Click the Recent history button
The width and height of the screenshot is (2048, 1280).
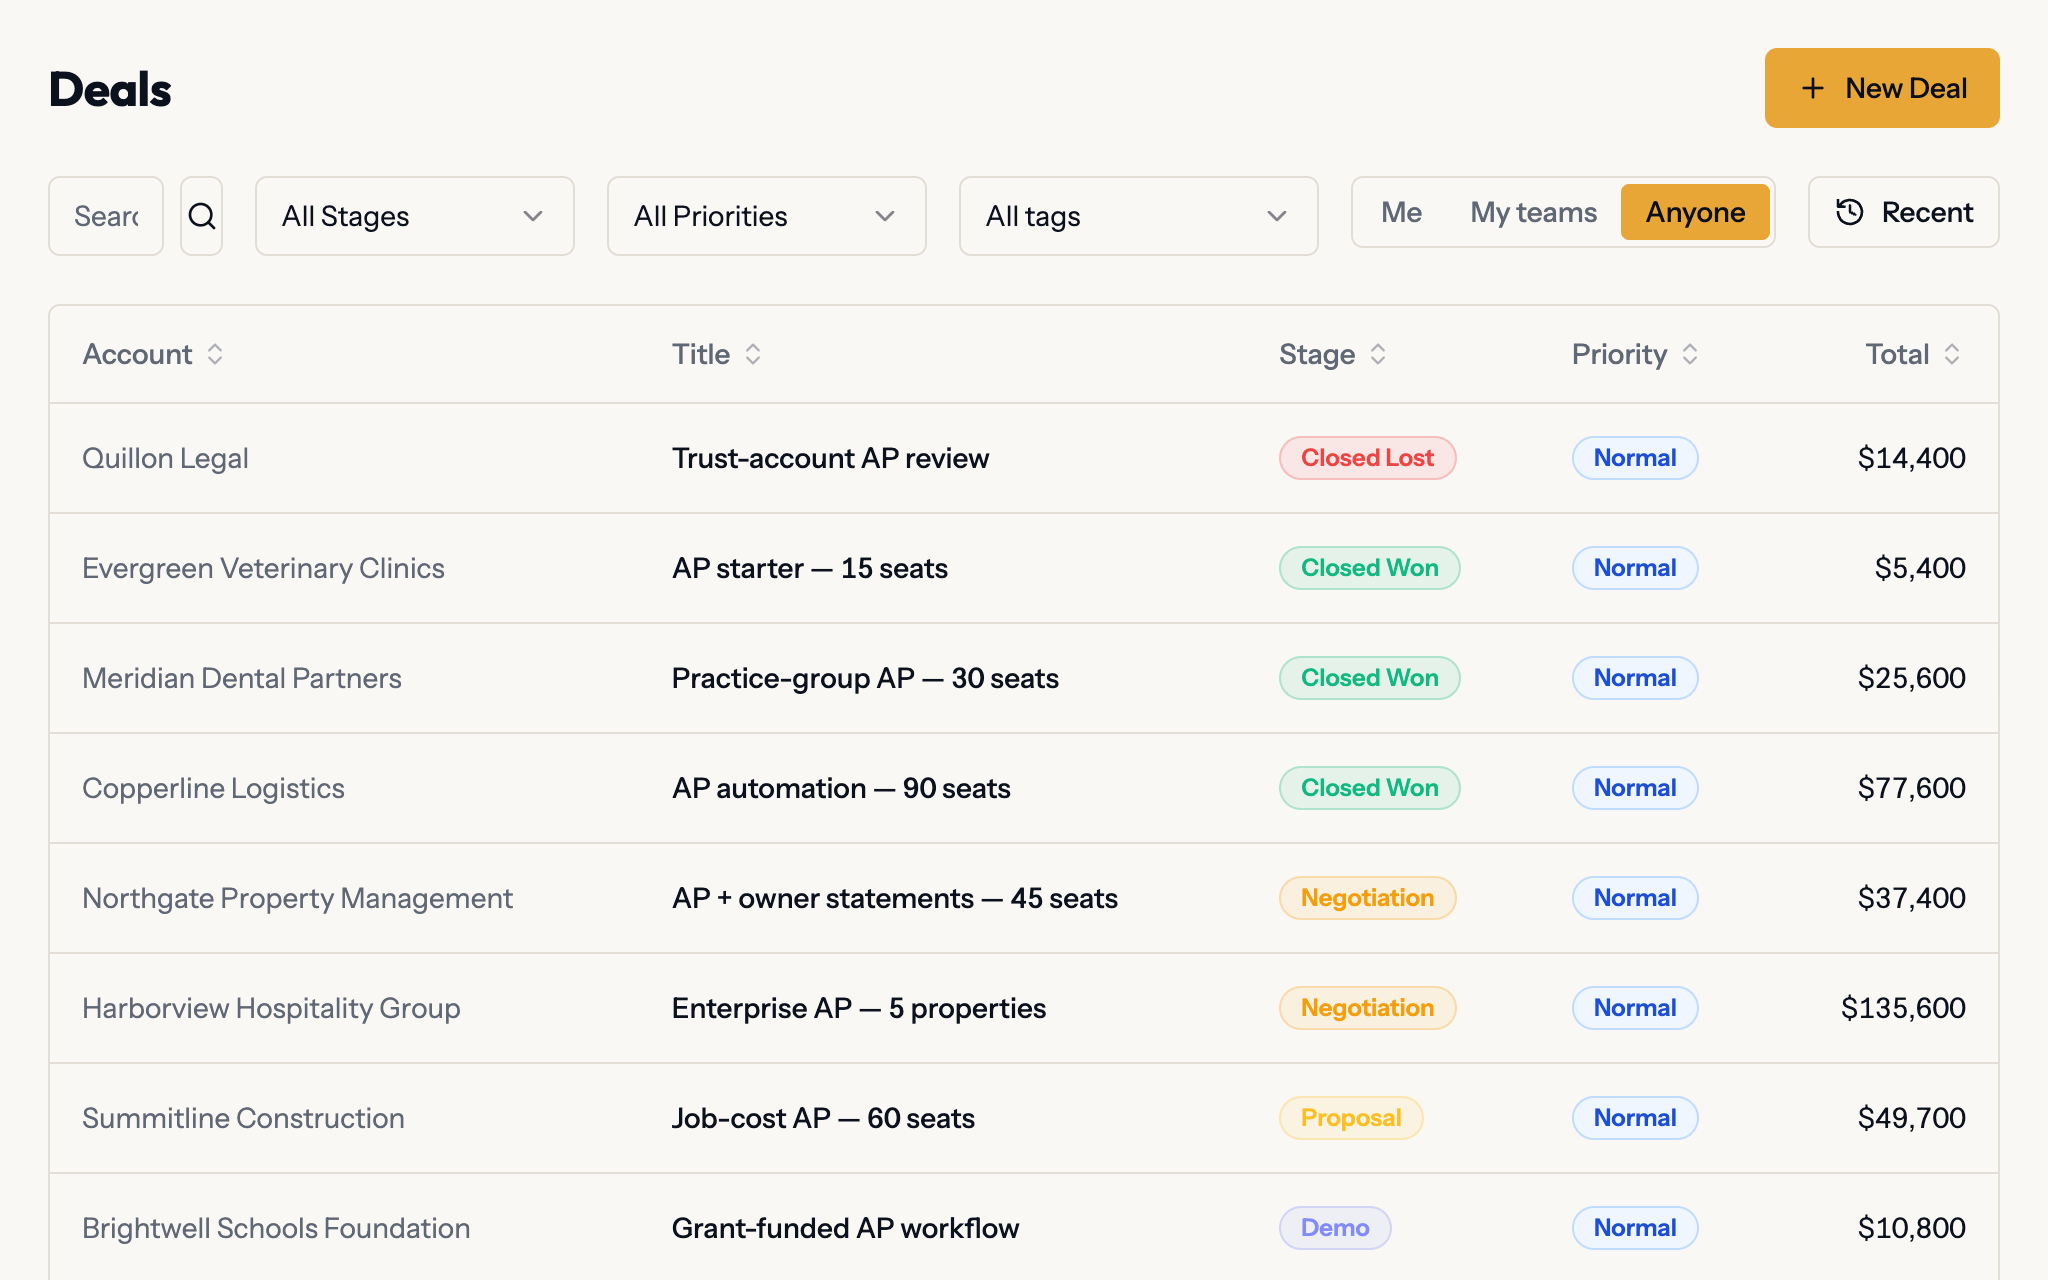[x=1904, y=212]
